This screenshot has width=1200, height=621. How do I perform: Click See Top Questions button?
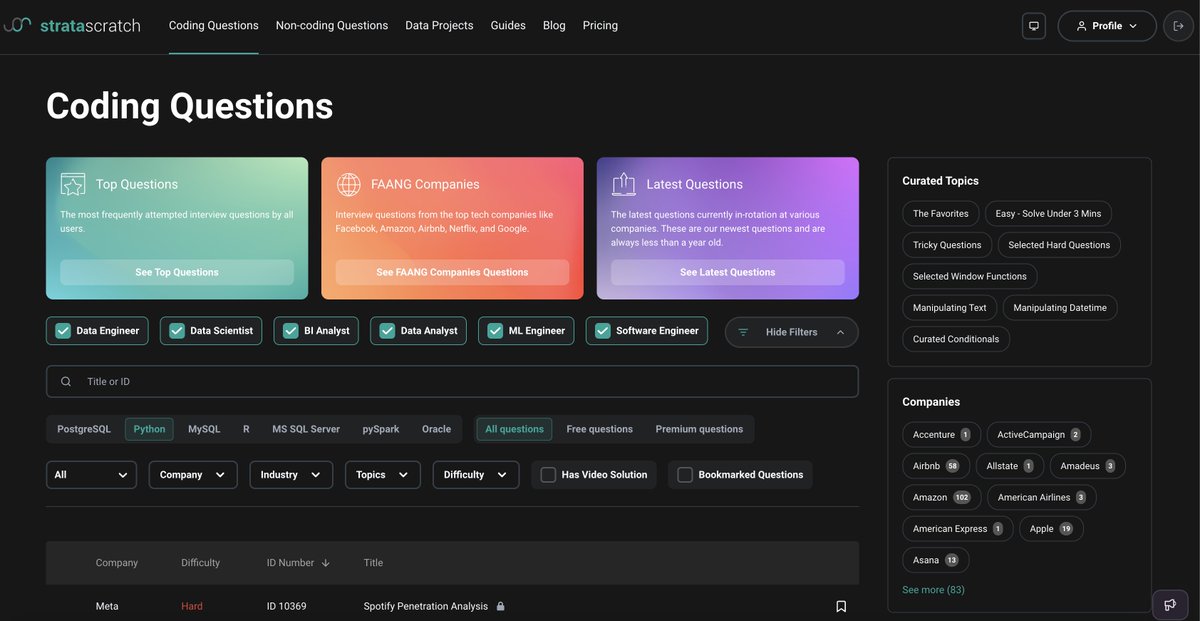tap(177, 272)
